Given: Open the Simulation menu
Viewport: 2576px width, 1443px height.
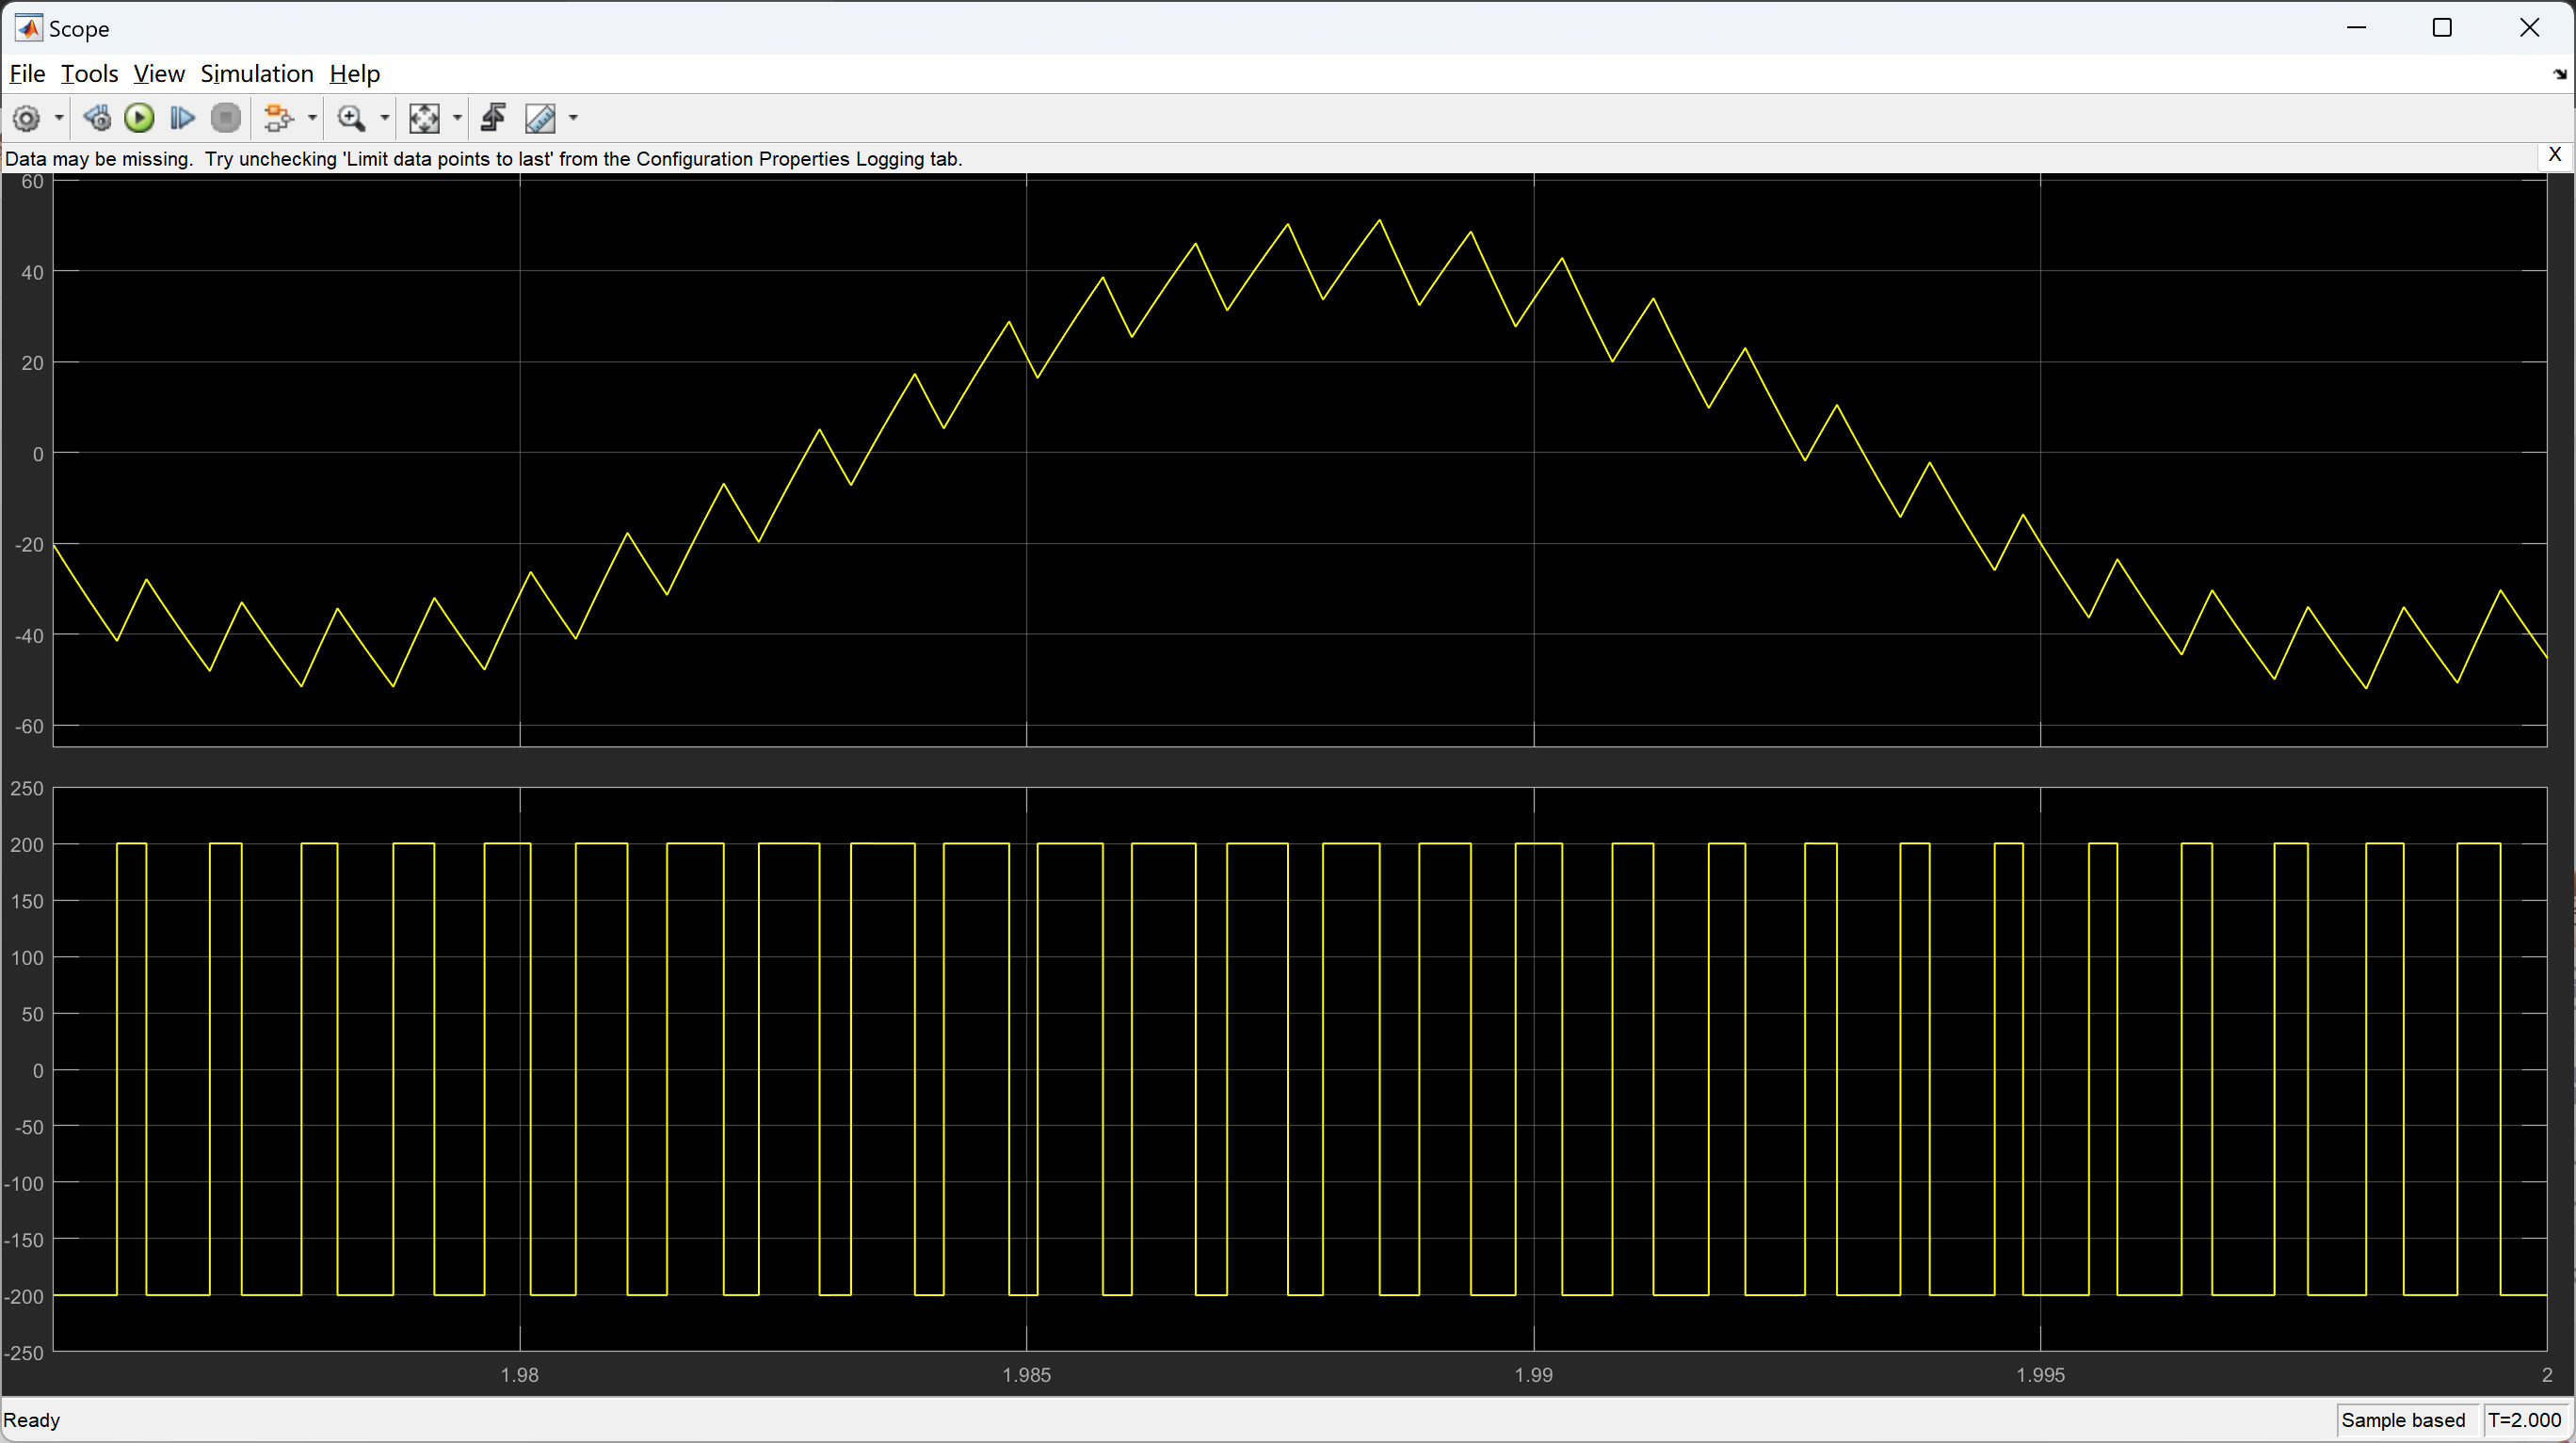Looking at the screenshot, I should (x=256, y=74).
